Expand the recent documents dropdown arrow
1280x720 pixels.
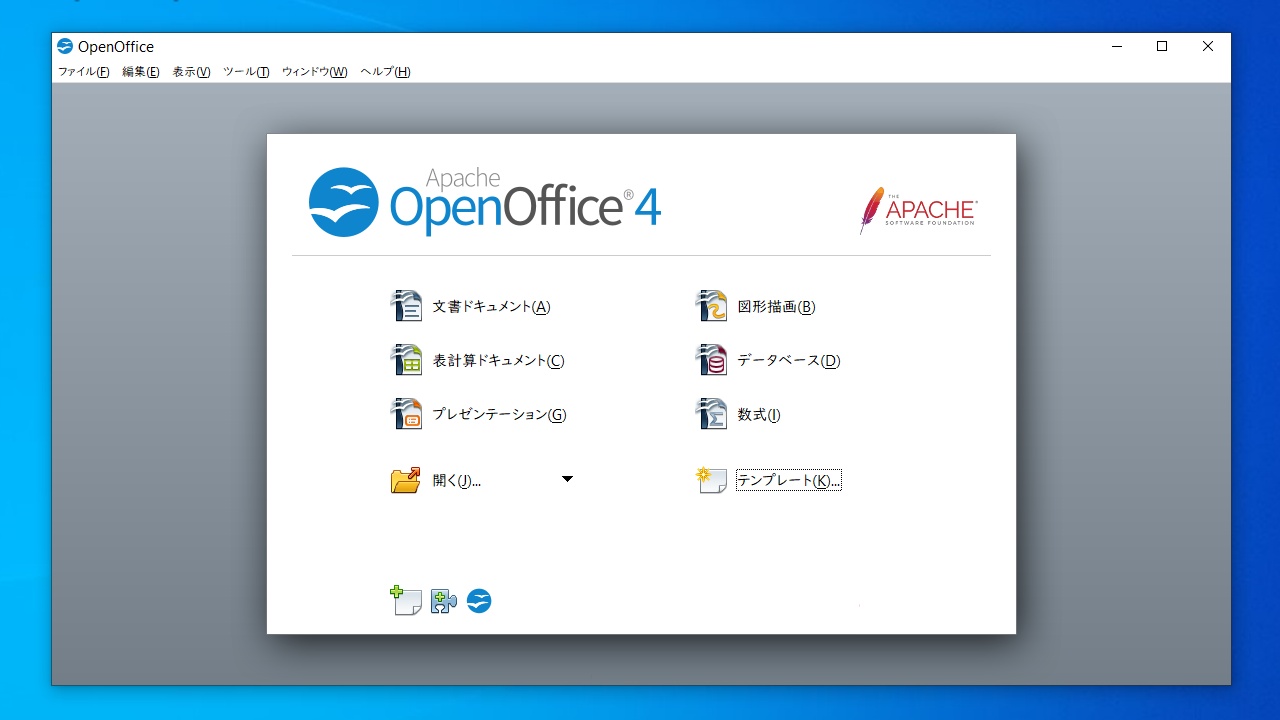click(x=567, y=479)
